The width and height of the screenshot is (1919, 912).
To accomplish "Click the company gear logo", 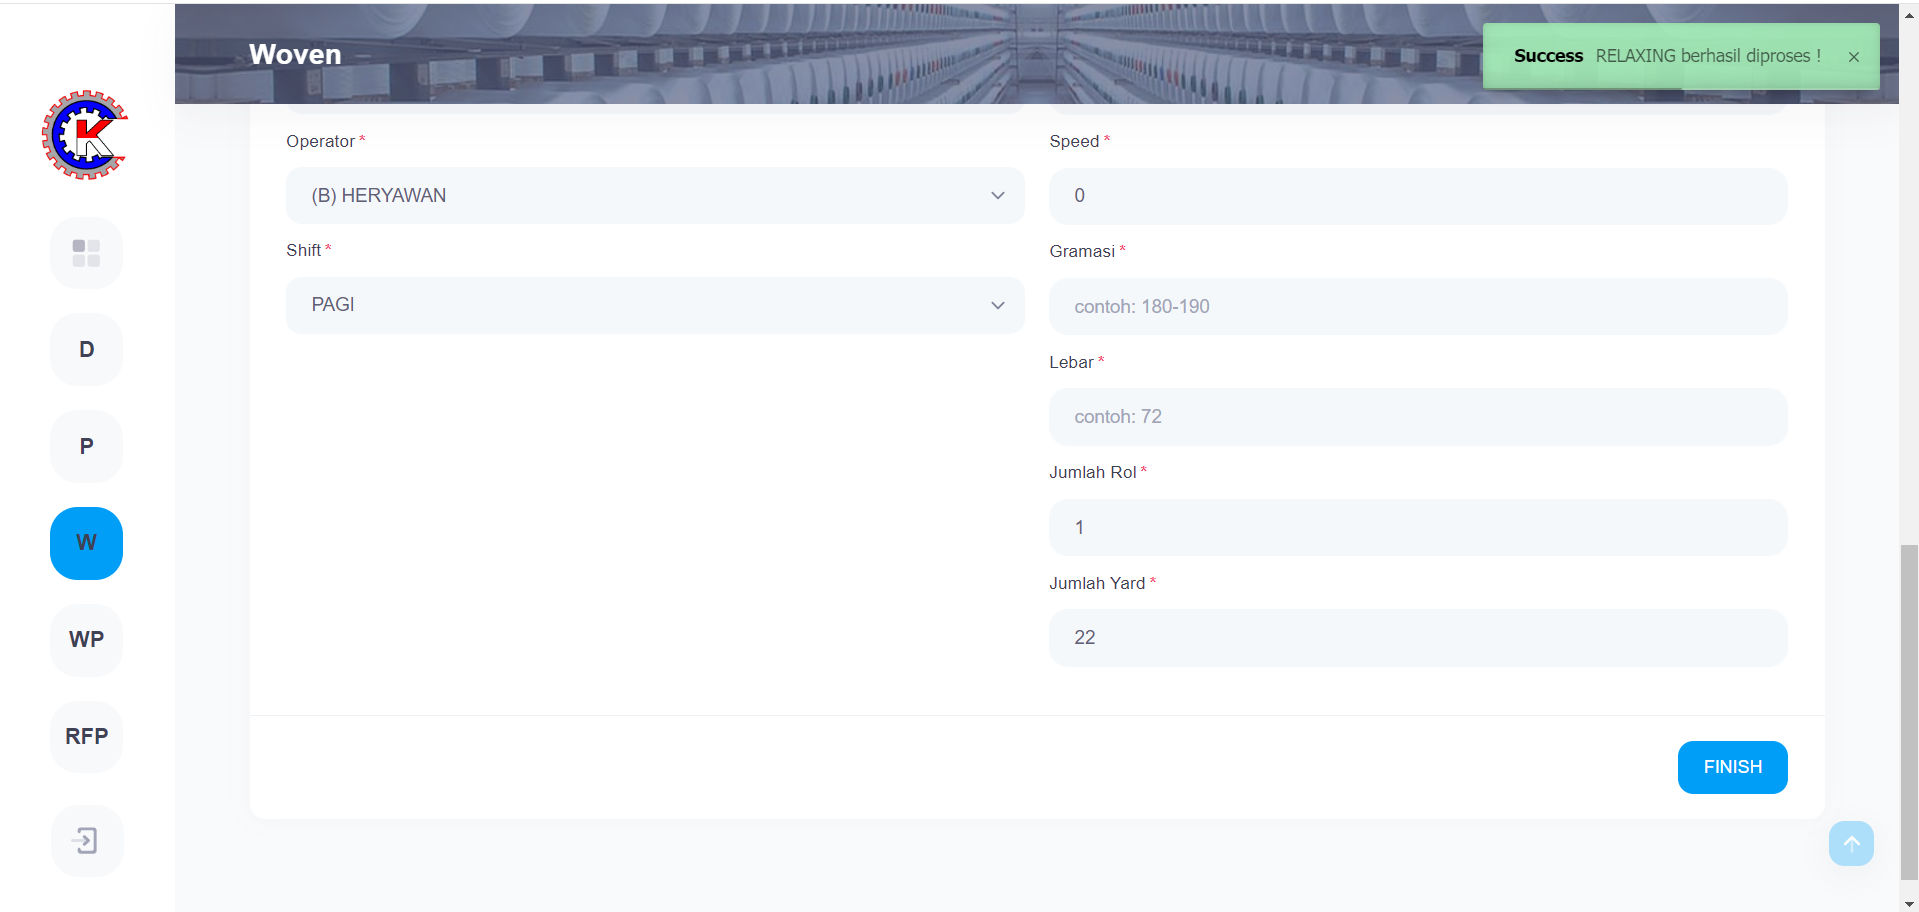I will (85, 135).
